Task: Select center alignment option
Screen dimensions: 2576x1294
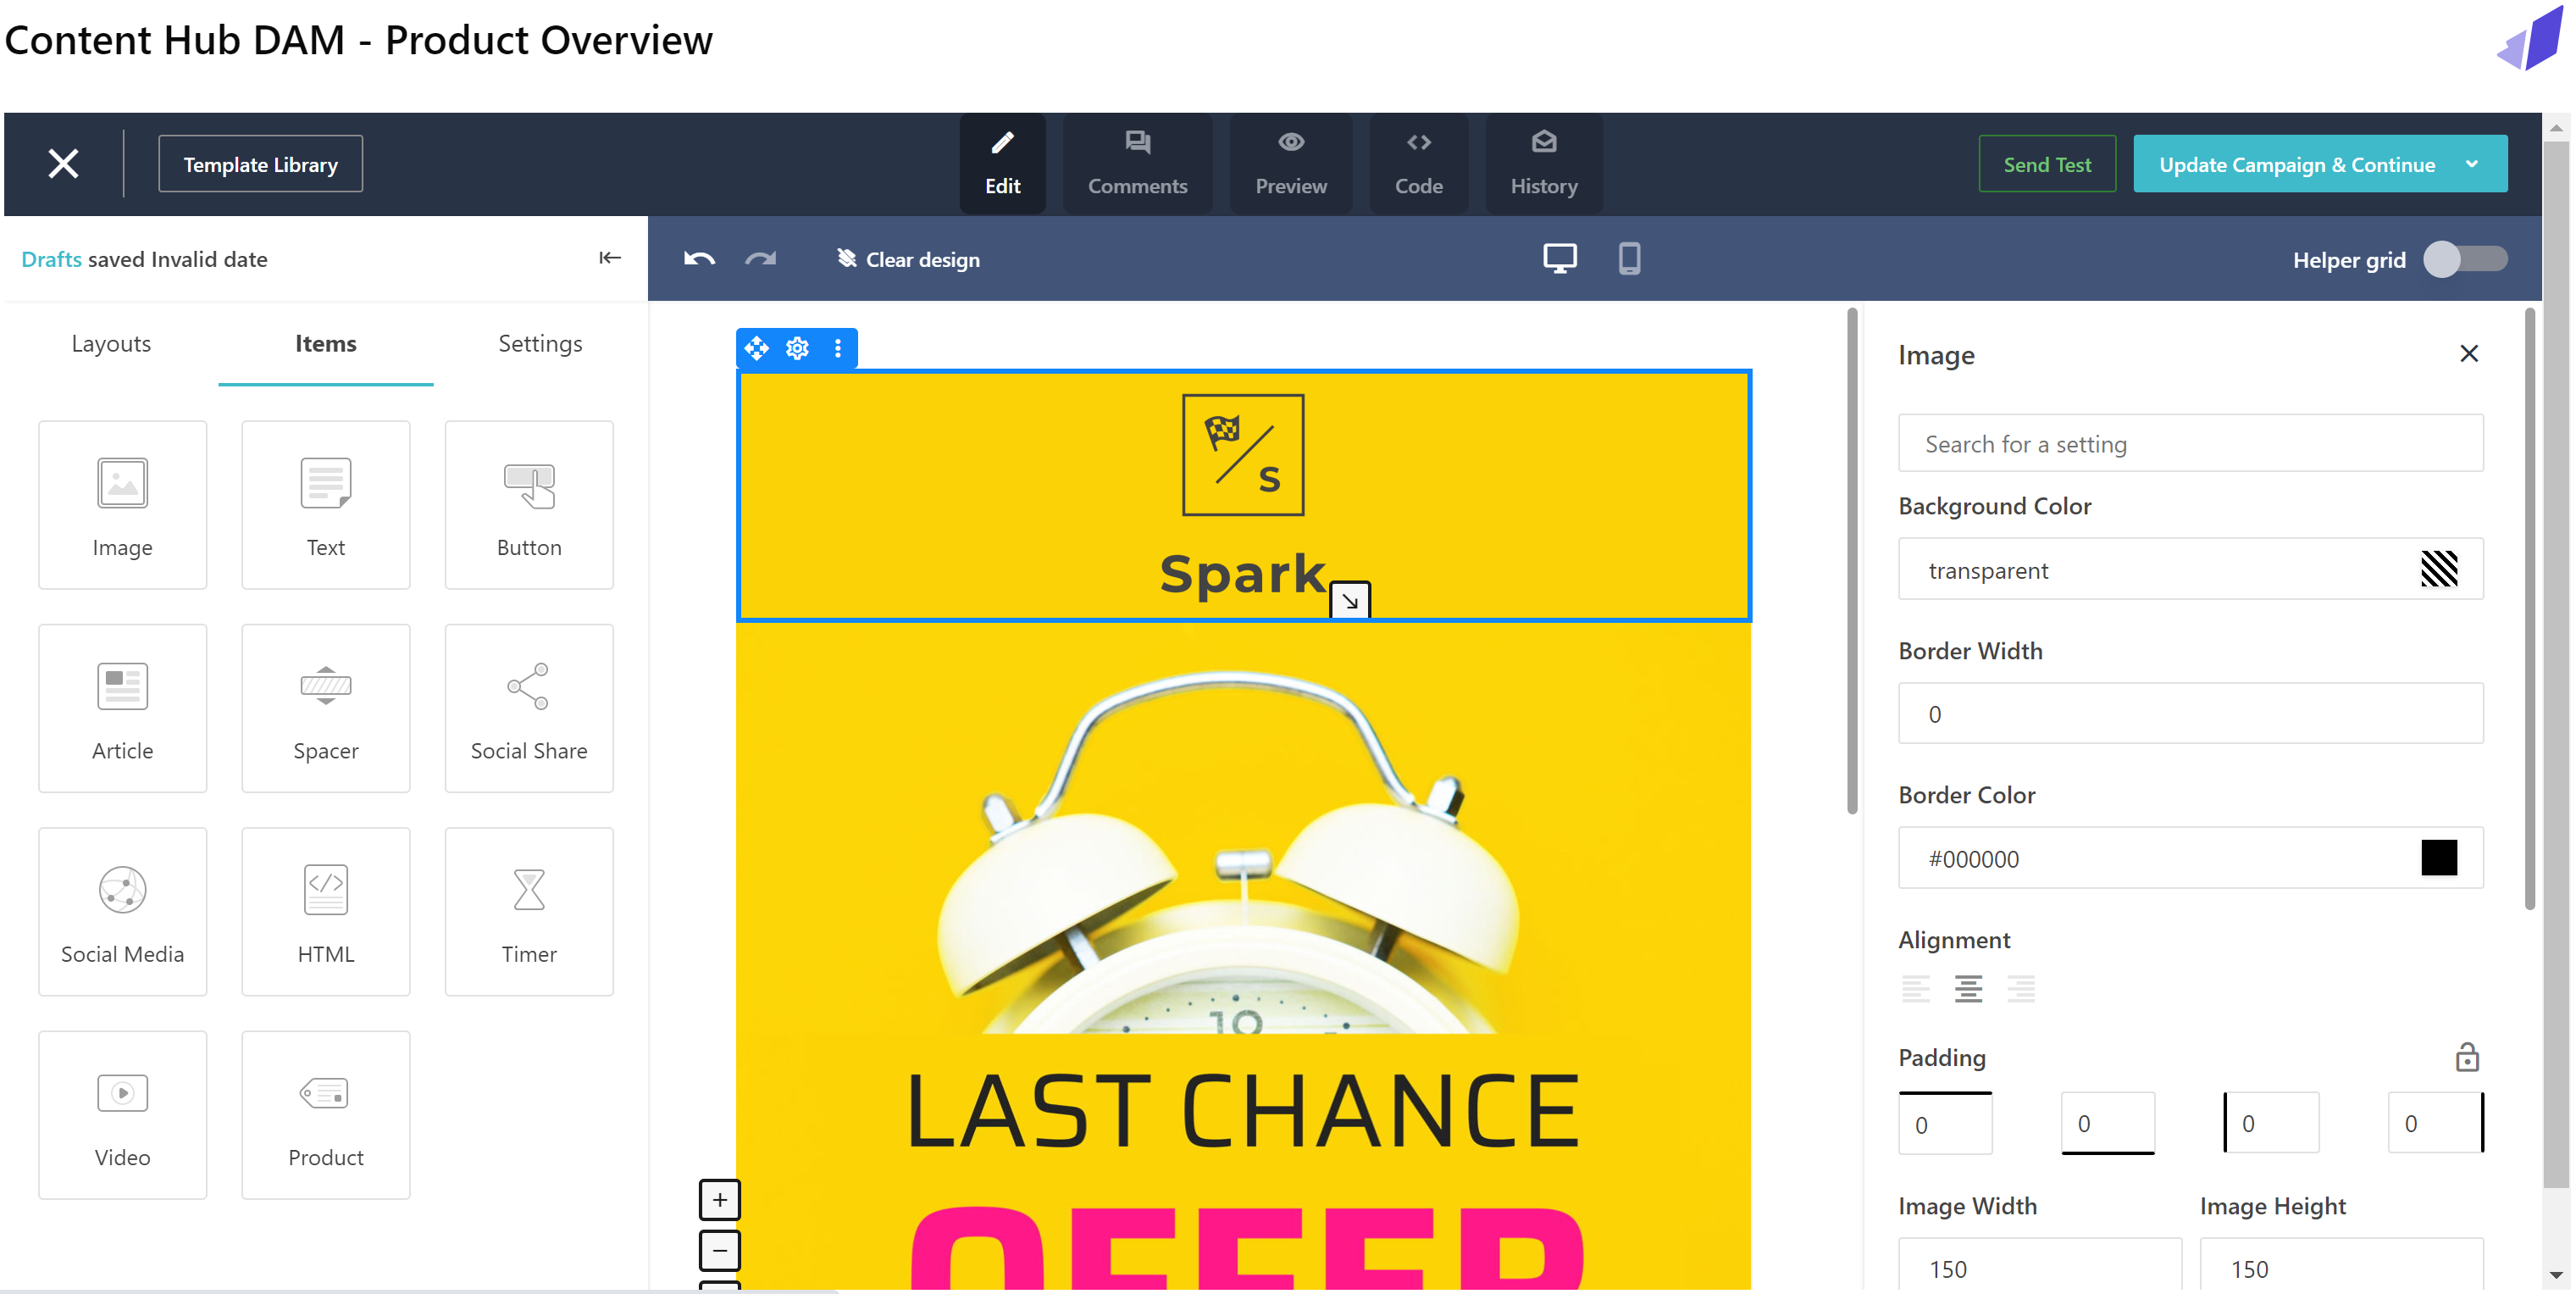Action: pos(1968,989)
